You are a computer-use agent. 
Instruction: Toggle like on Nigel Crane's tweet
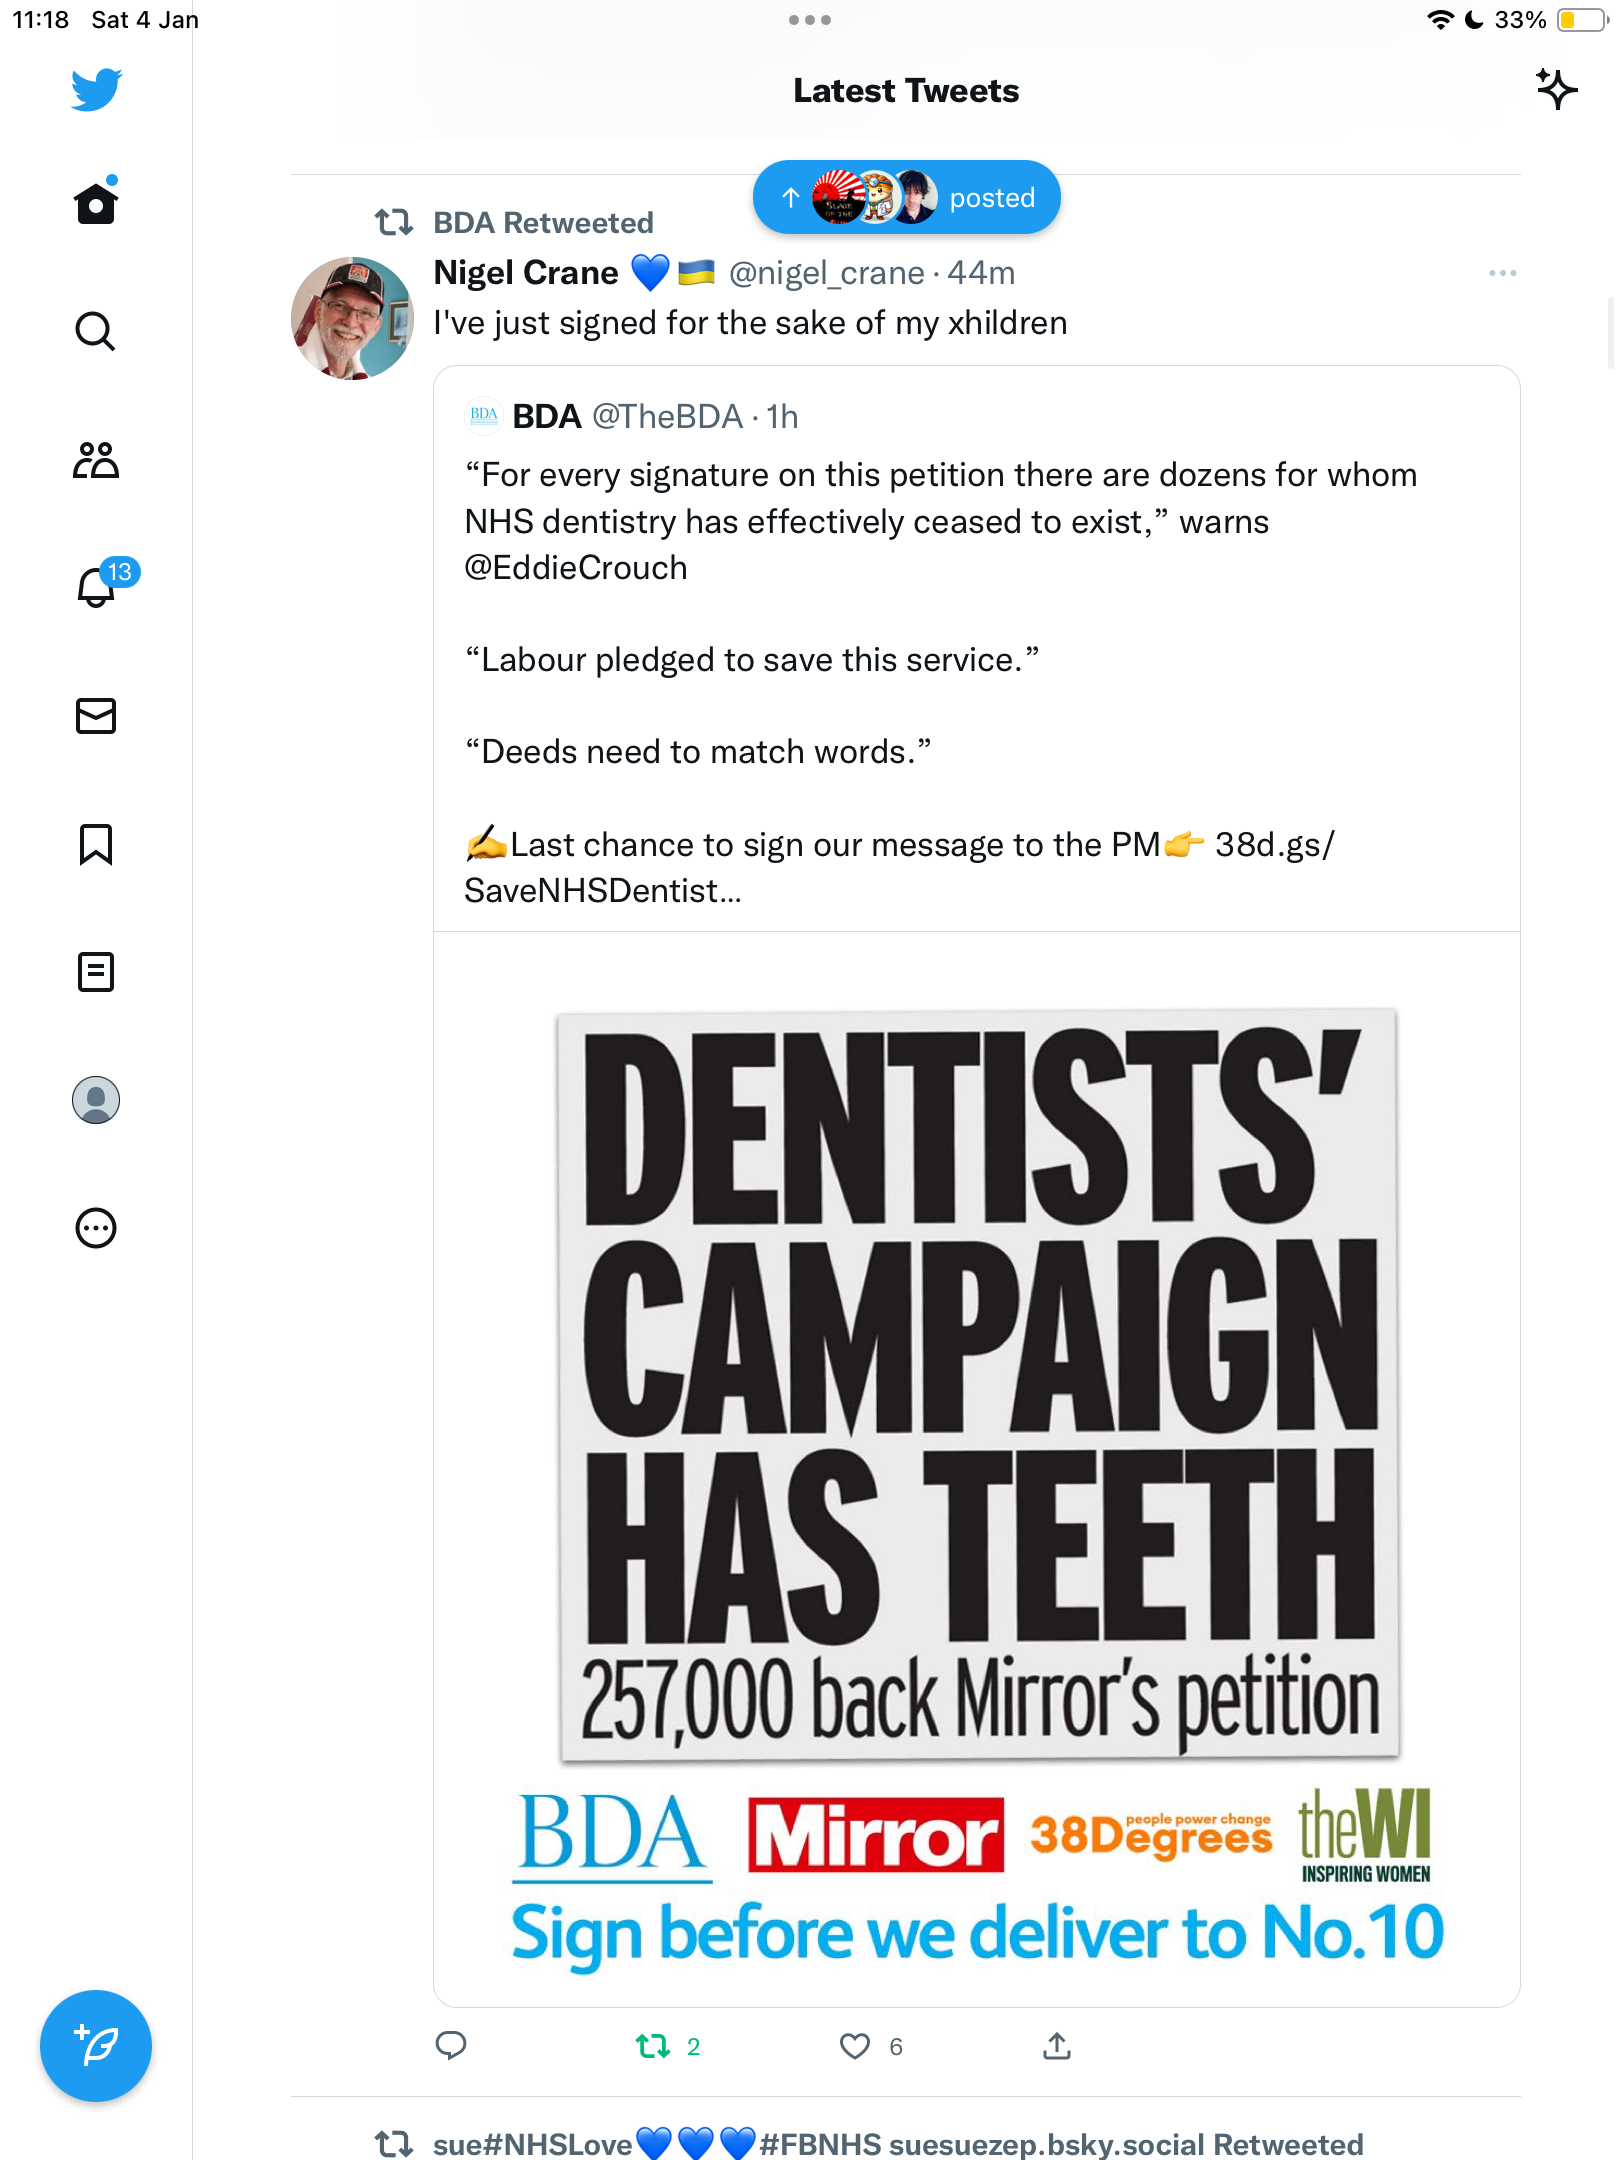pyautogui.click(x=871, y=2047)
